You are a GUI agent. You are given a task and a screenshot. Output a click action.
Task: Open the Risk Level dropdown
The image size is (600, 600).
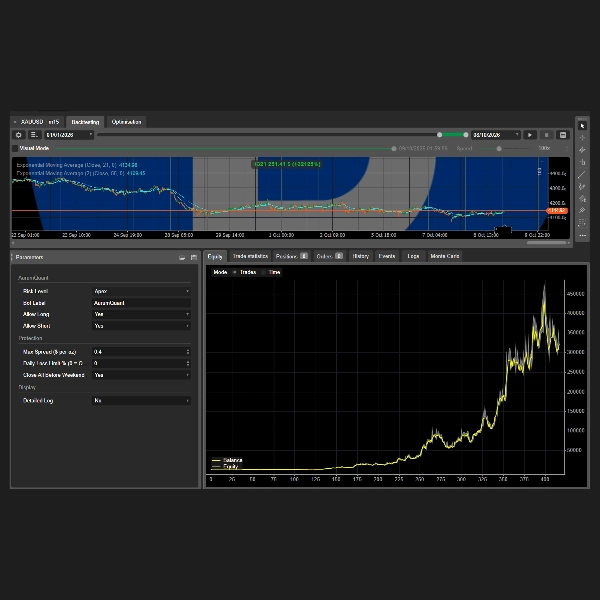[x=141, y=291]
